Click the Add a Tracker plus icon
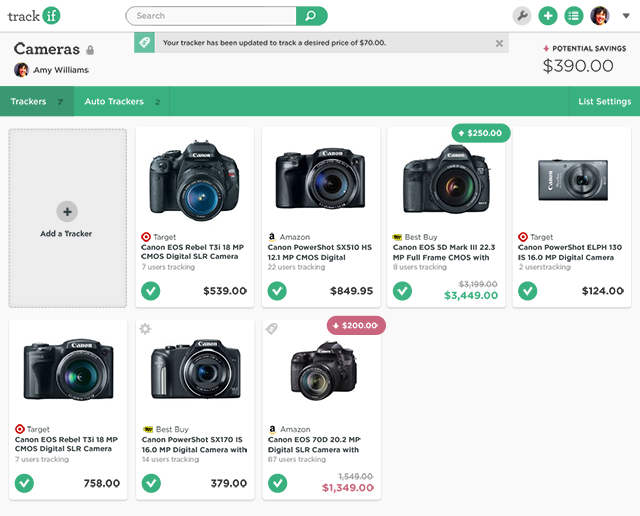The image size is (640, 516). [x=67, y=211]
